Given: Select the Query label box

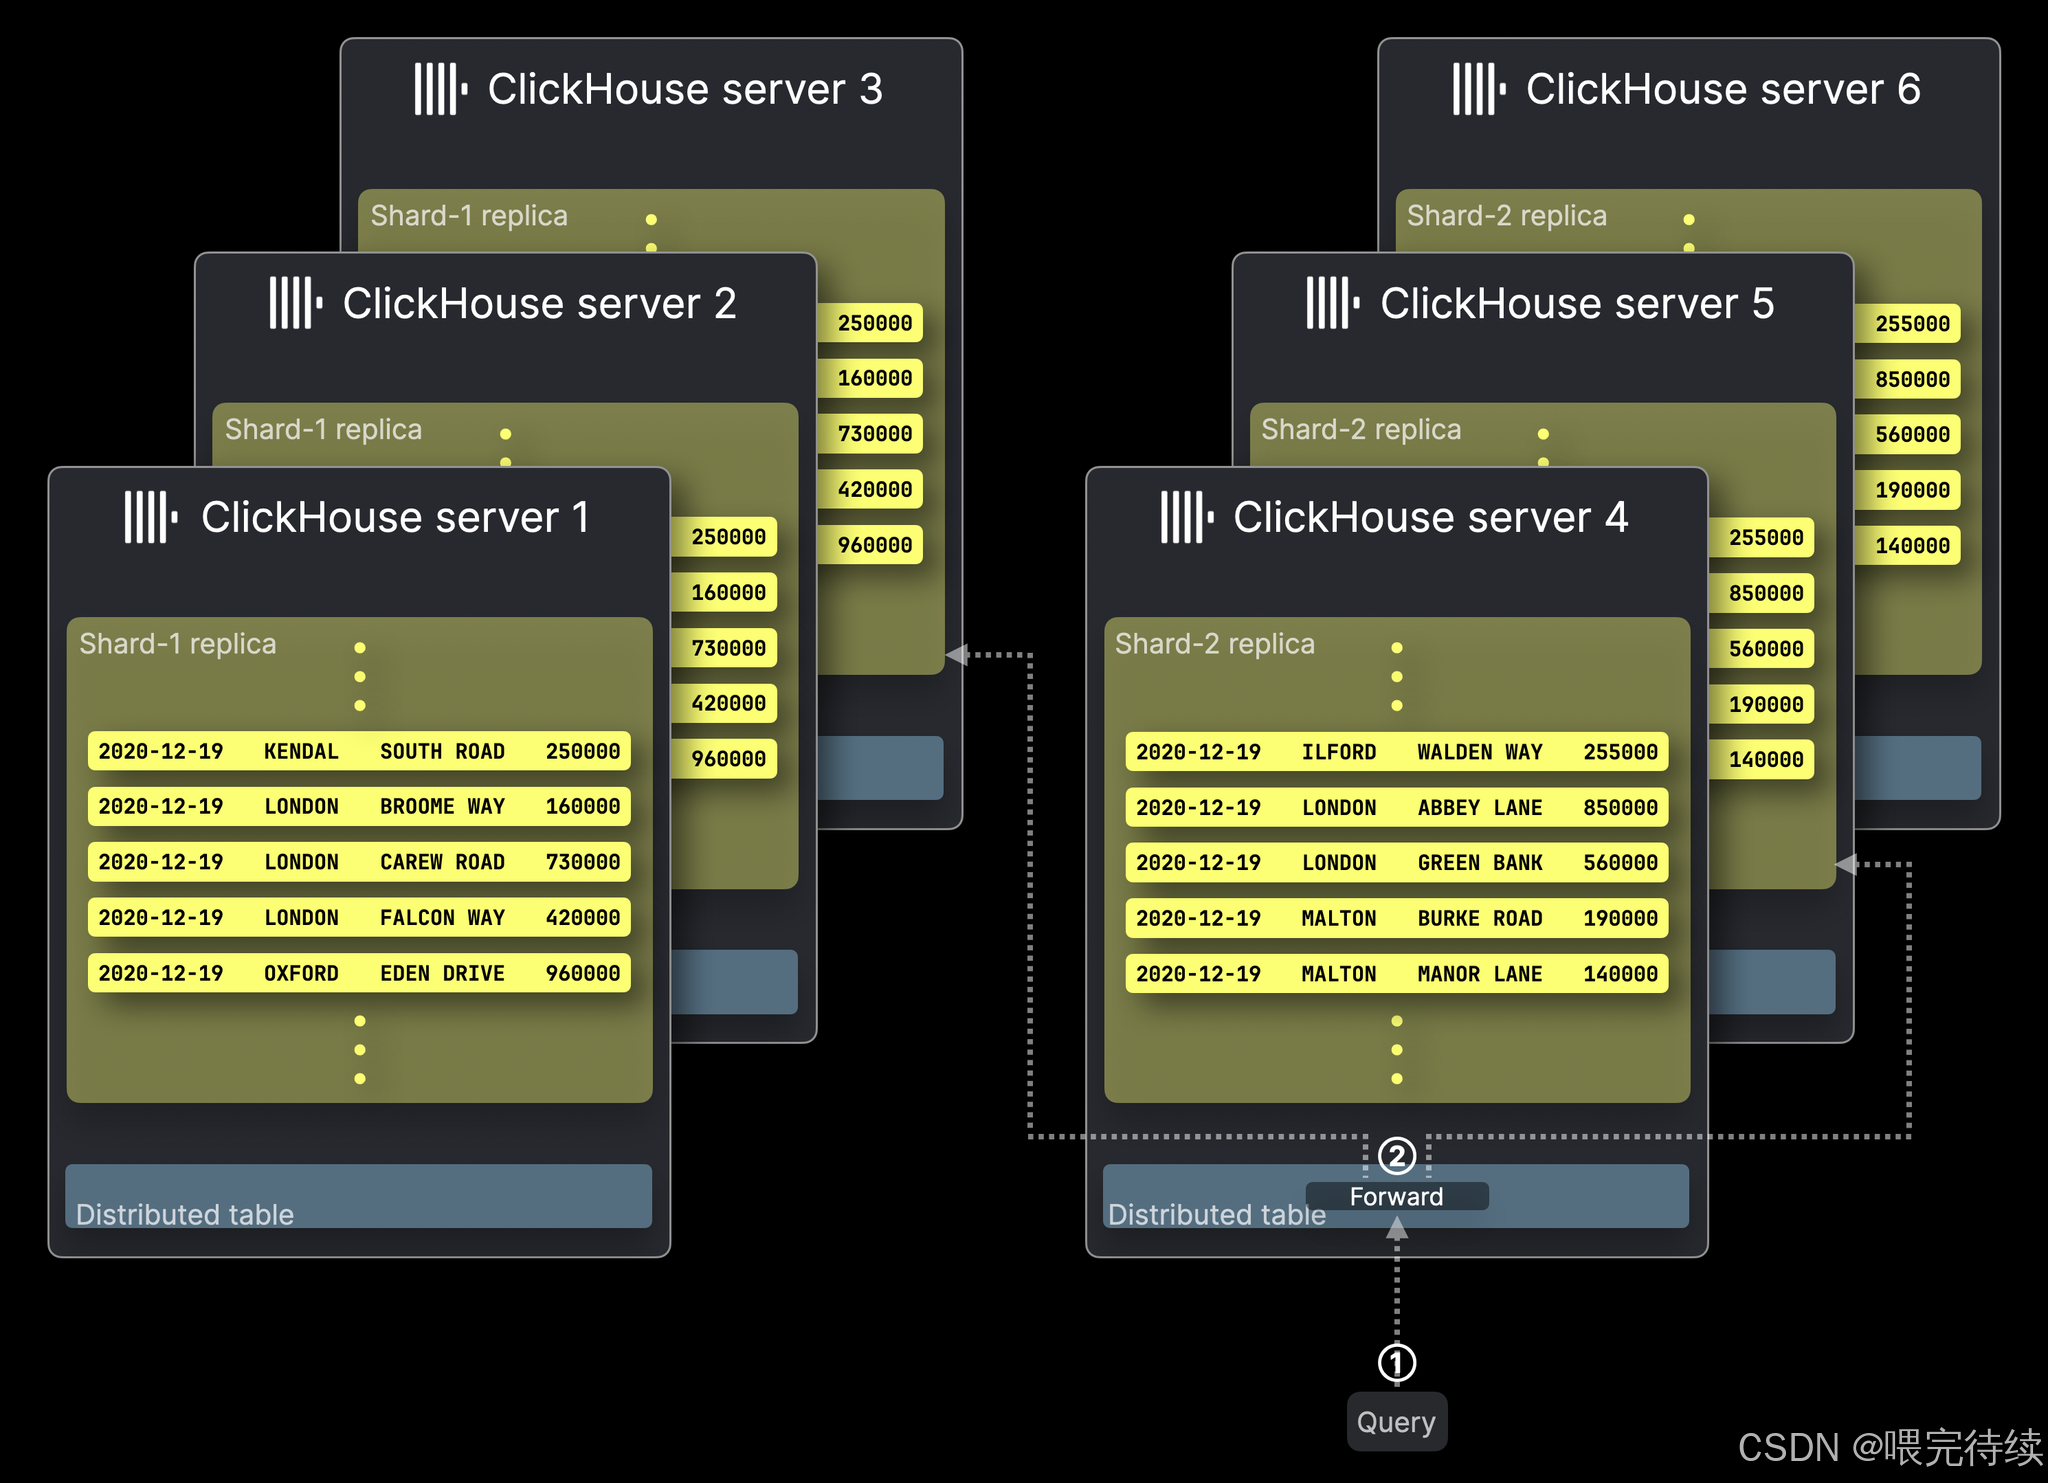Looking at the screenshot, I should pyautogui.click(x=1397, y=1421).
